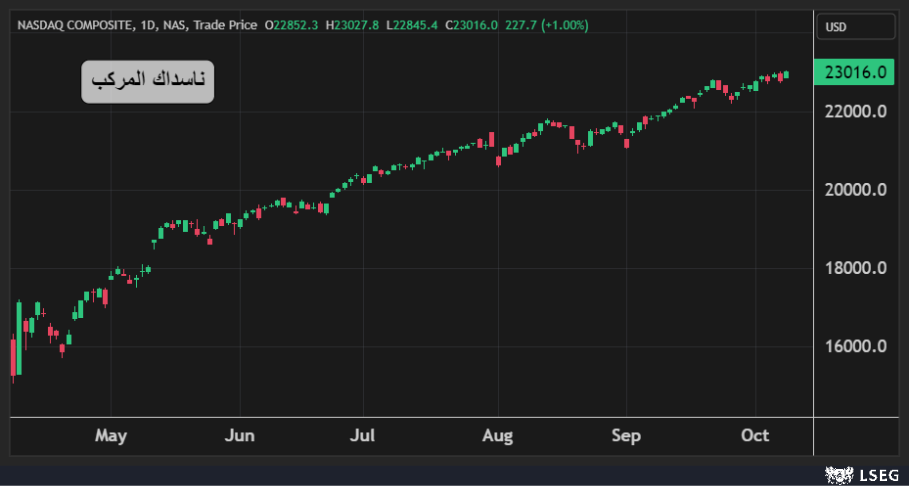909x486 pixels.
Task: Select Aug on the time axis
Action: (x=497, y=436)
